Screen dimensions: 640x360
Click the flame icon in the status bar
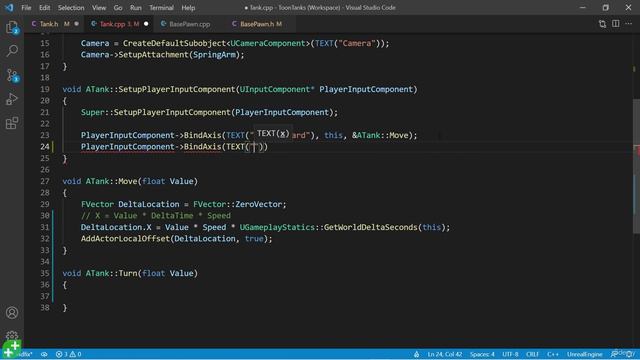[416, 354]
